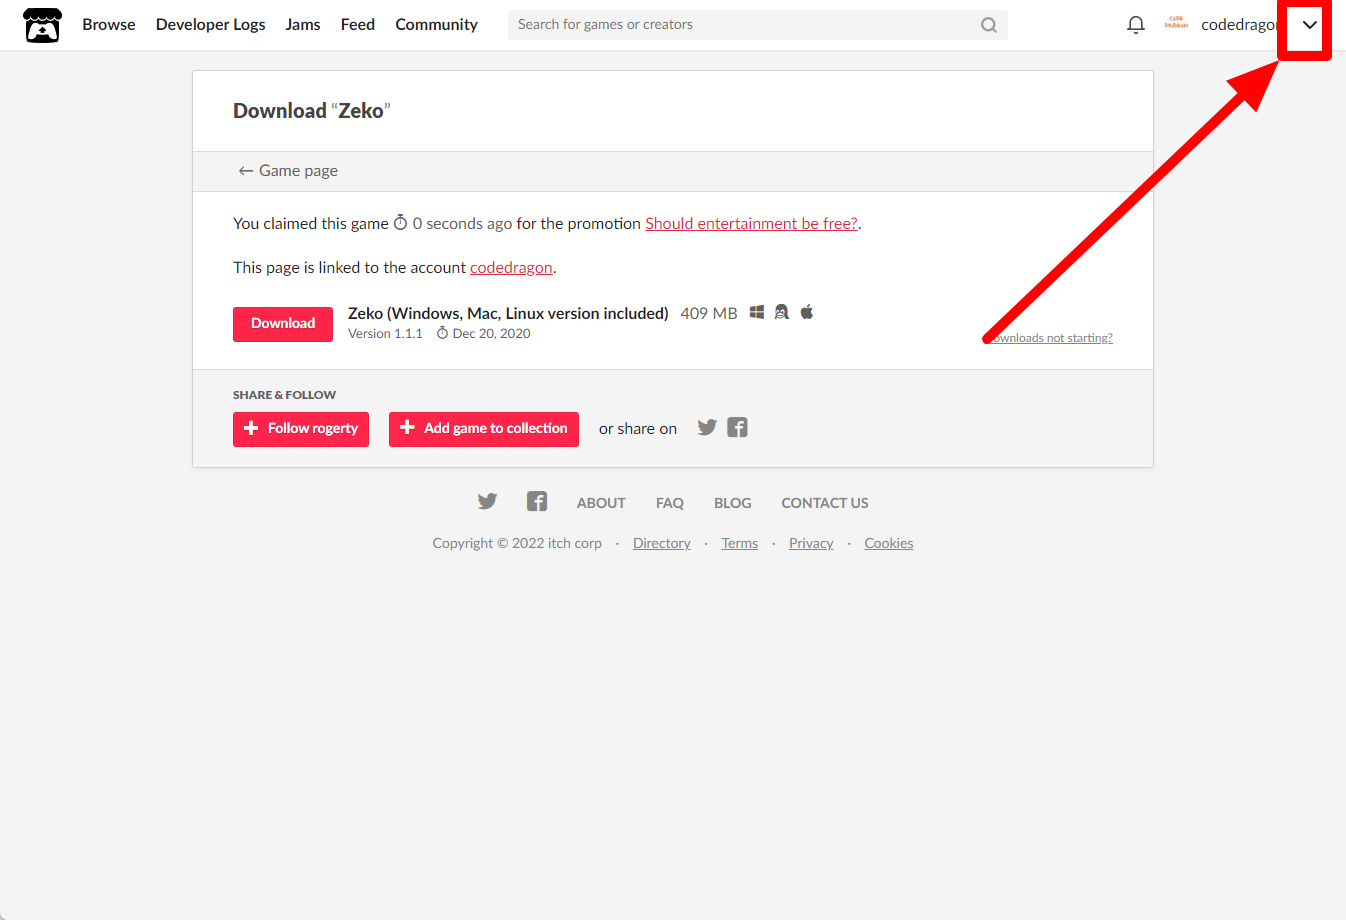Image resolution: width=1346 pixels, height=920 pixels.
Task: Click the Linux penguin platform icon
Action: click(782, 313)
